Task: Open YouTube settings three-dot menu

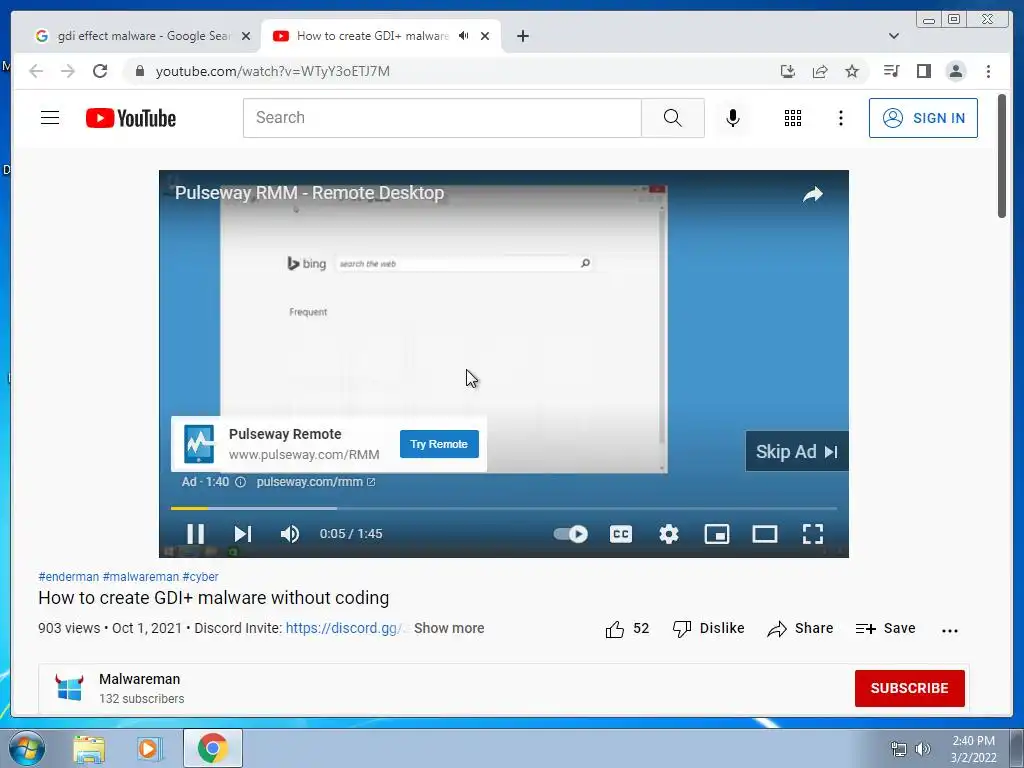Action: coord(840,118)
